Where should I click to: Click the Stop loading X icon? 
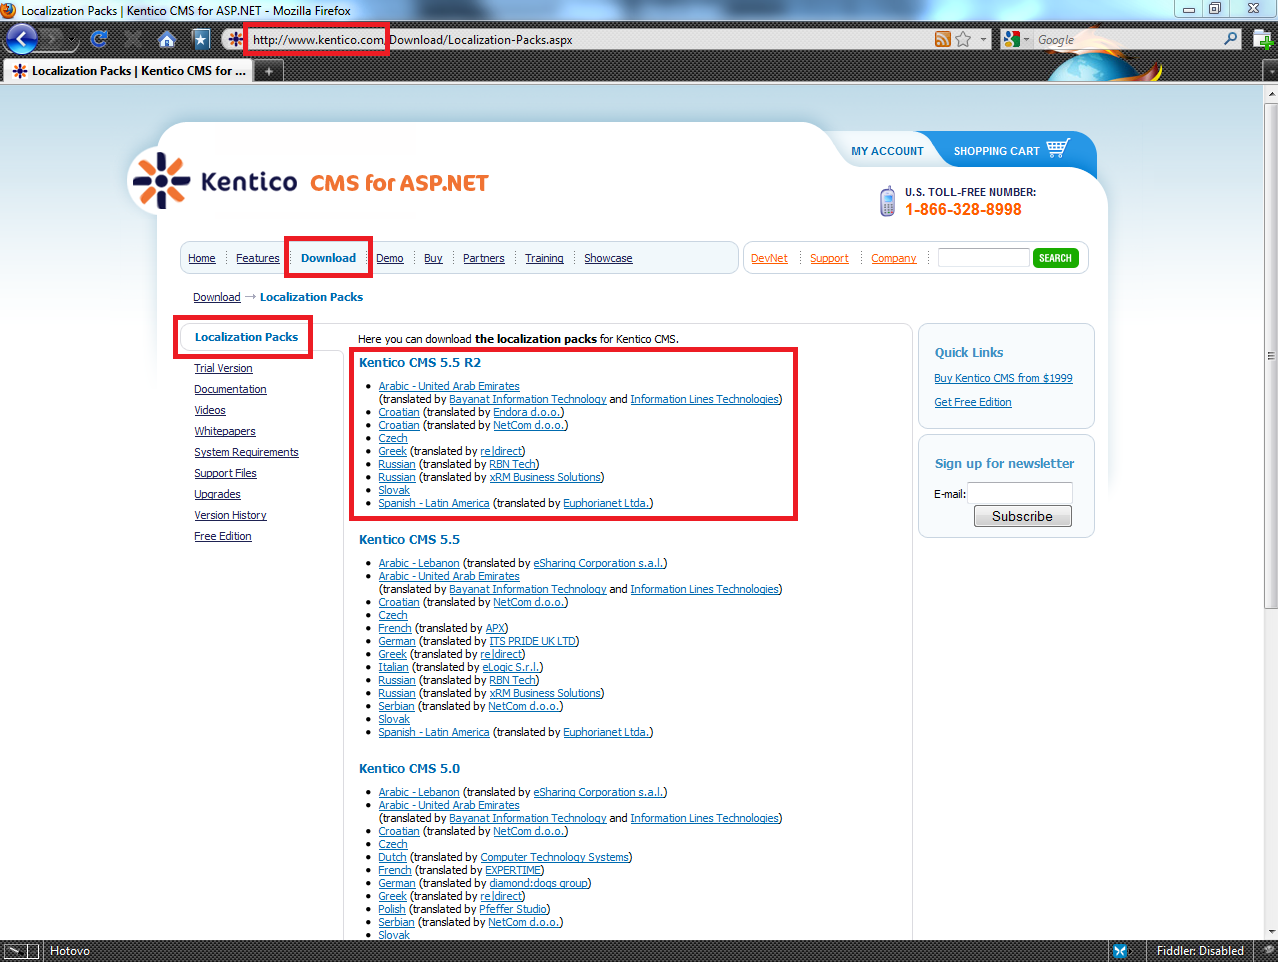(132, 39)
